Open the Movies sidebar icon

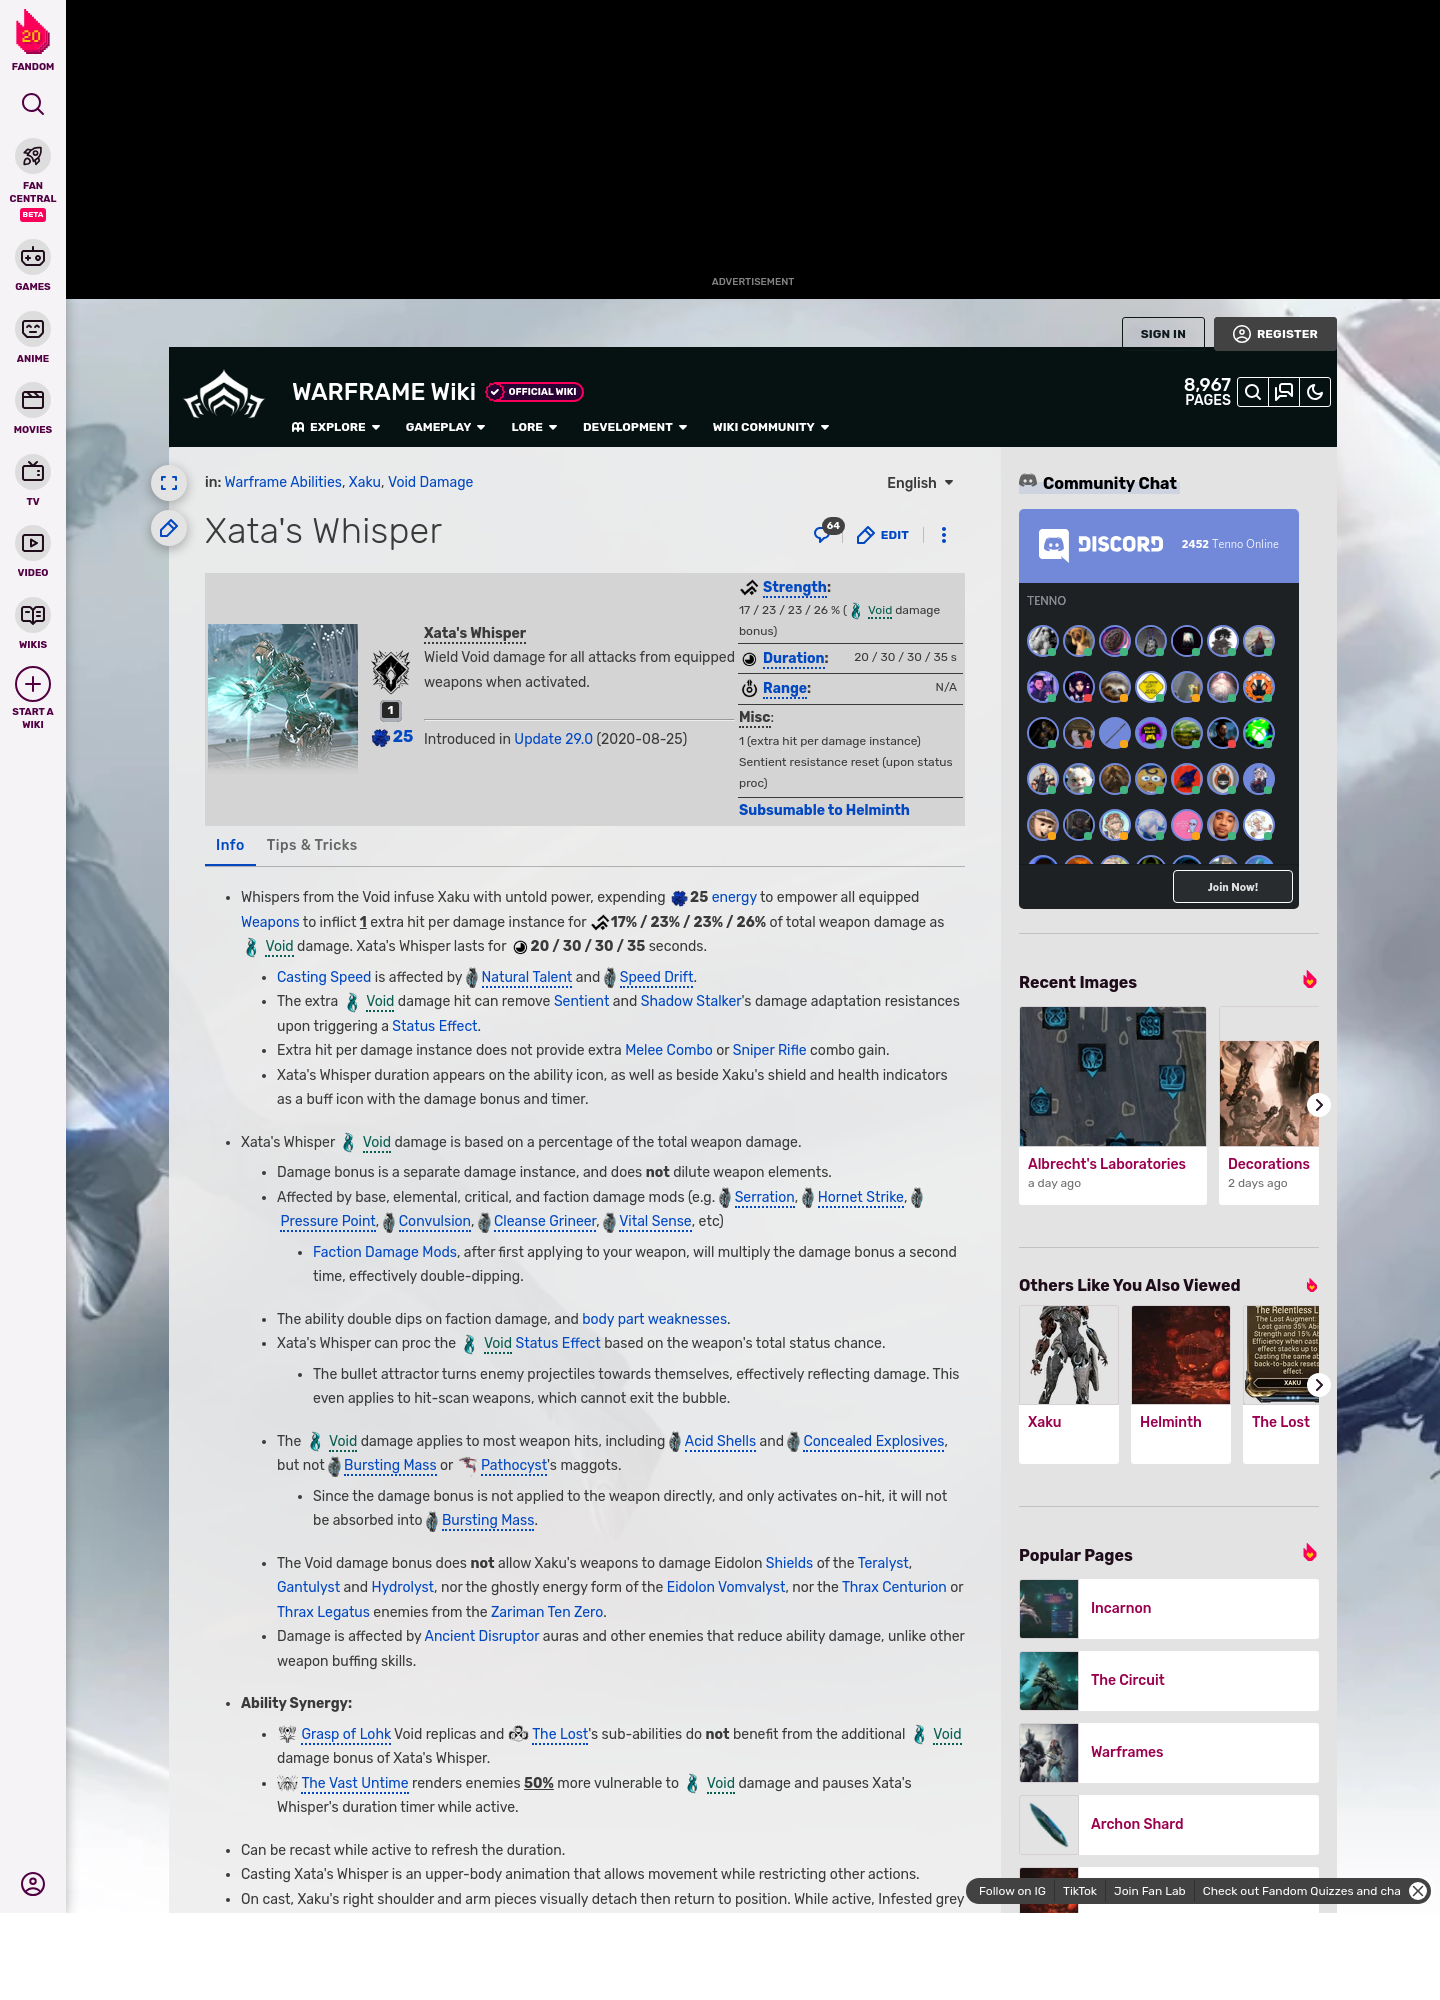(x=33, y=400)
